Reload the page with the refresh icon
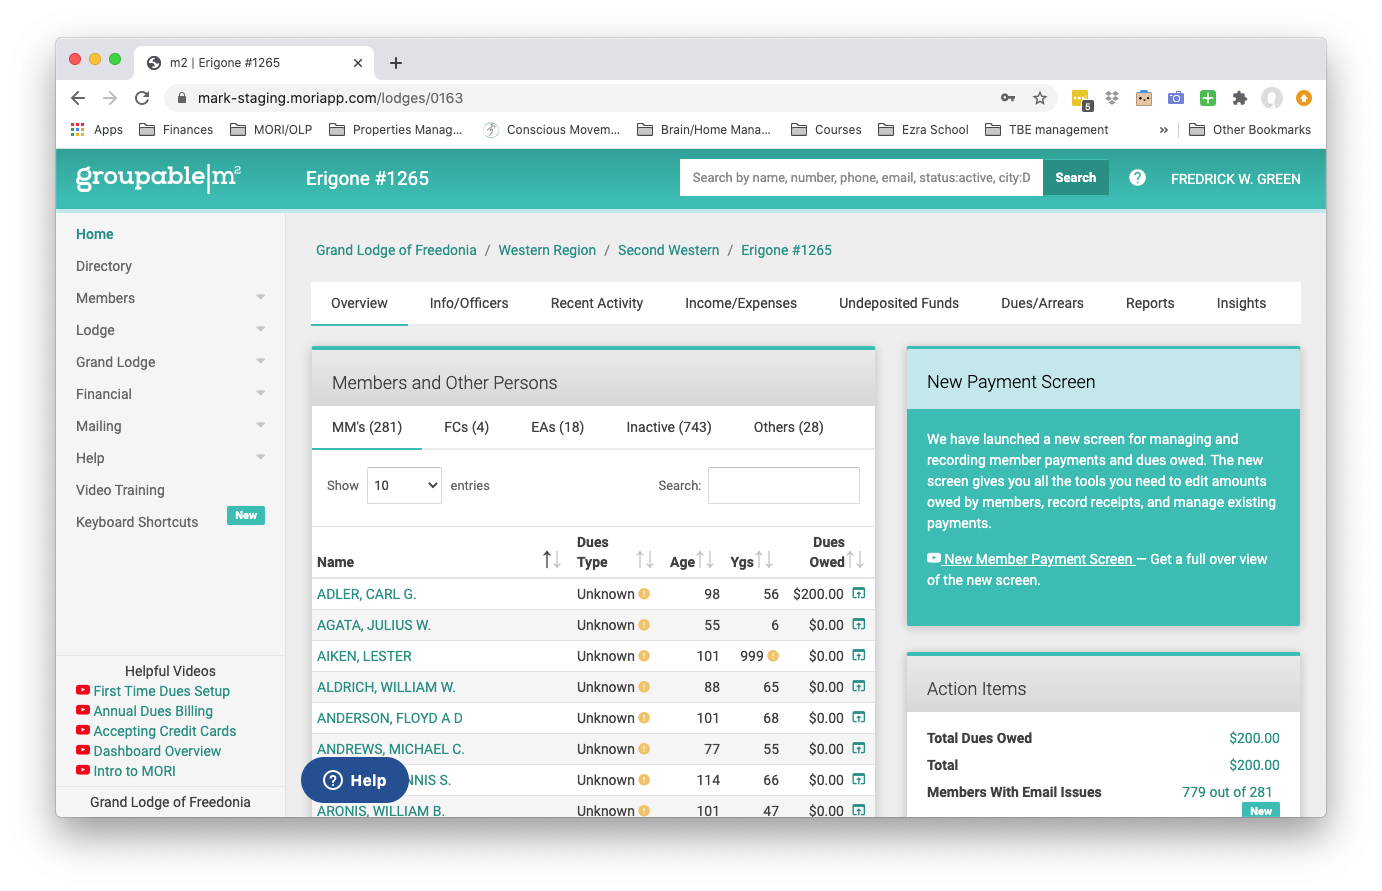The width and height of the screenshot is (1382, 891). pos(142,98)
